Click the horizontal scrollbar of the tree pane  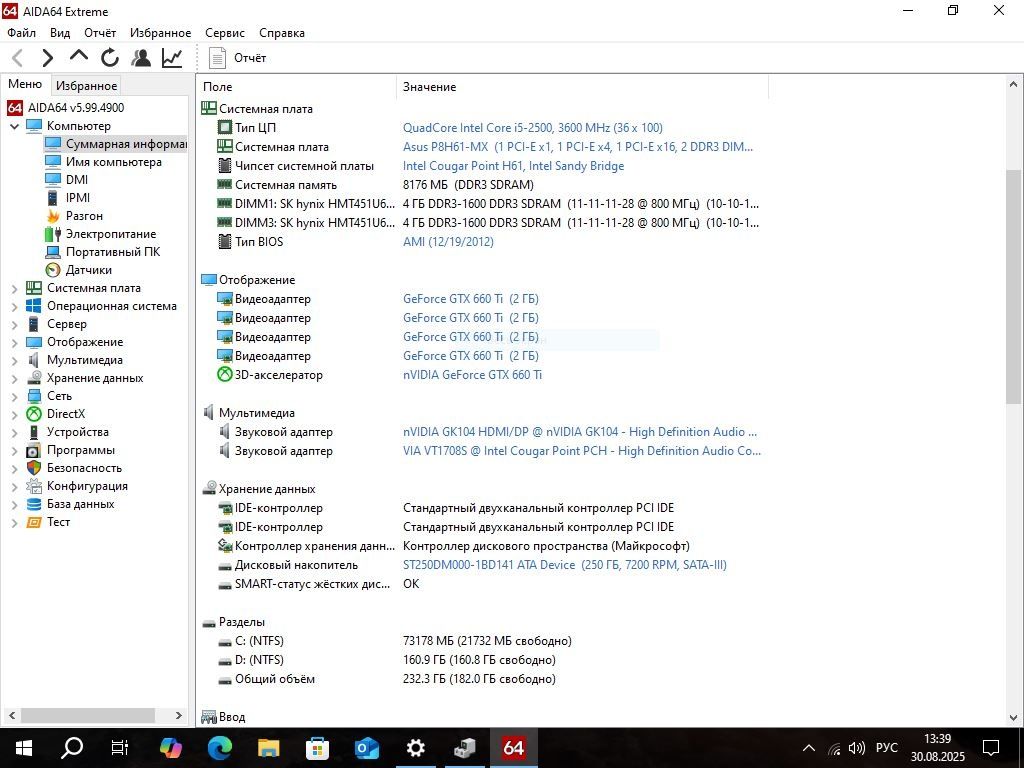coord(89,715)
